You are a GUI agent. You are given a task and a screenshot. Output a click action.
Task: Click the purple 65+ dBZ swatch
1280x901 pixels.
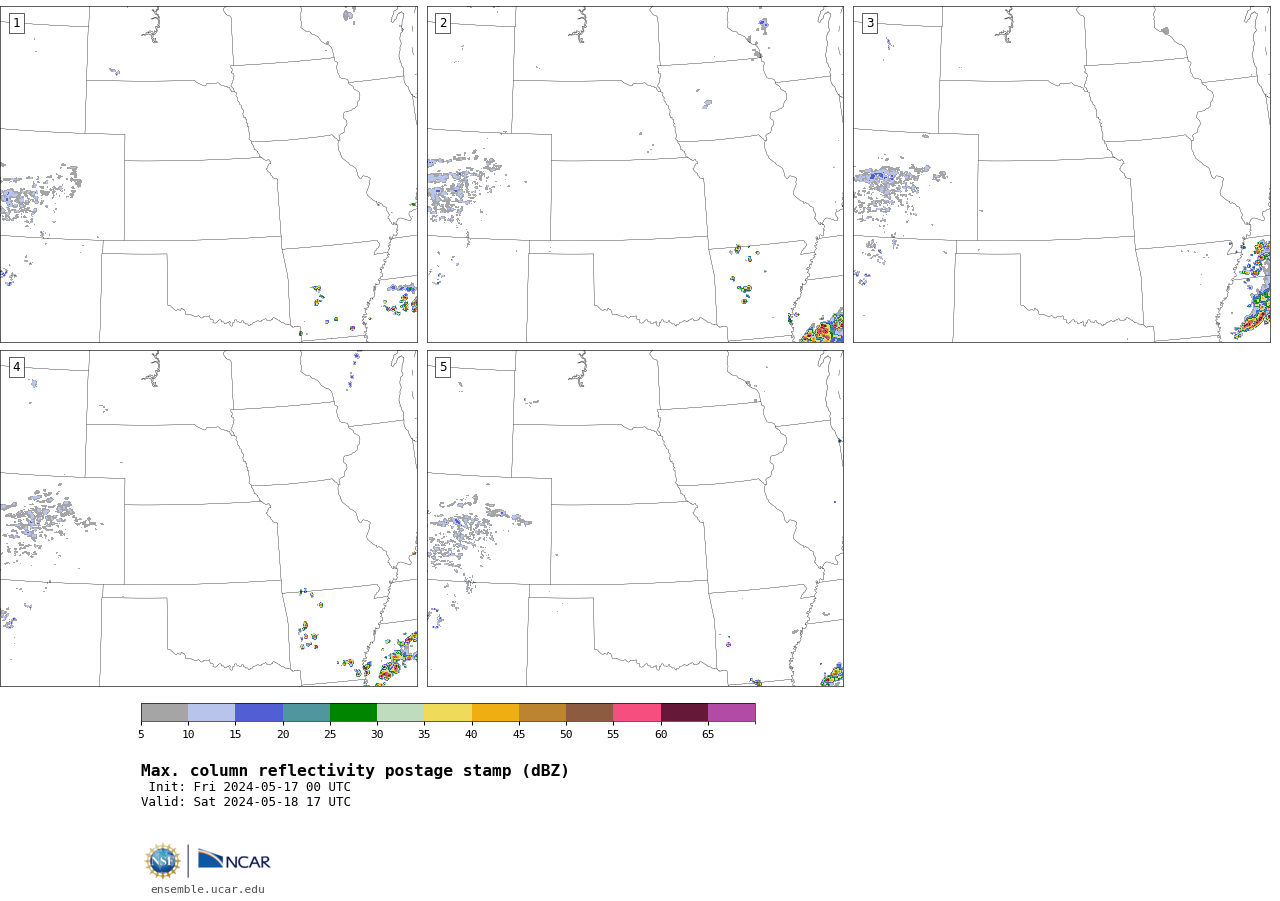point(732,713)
